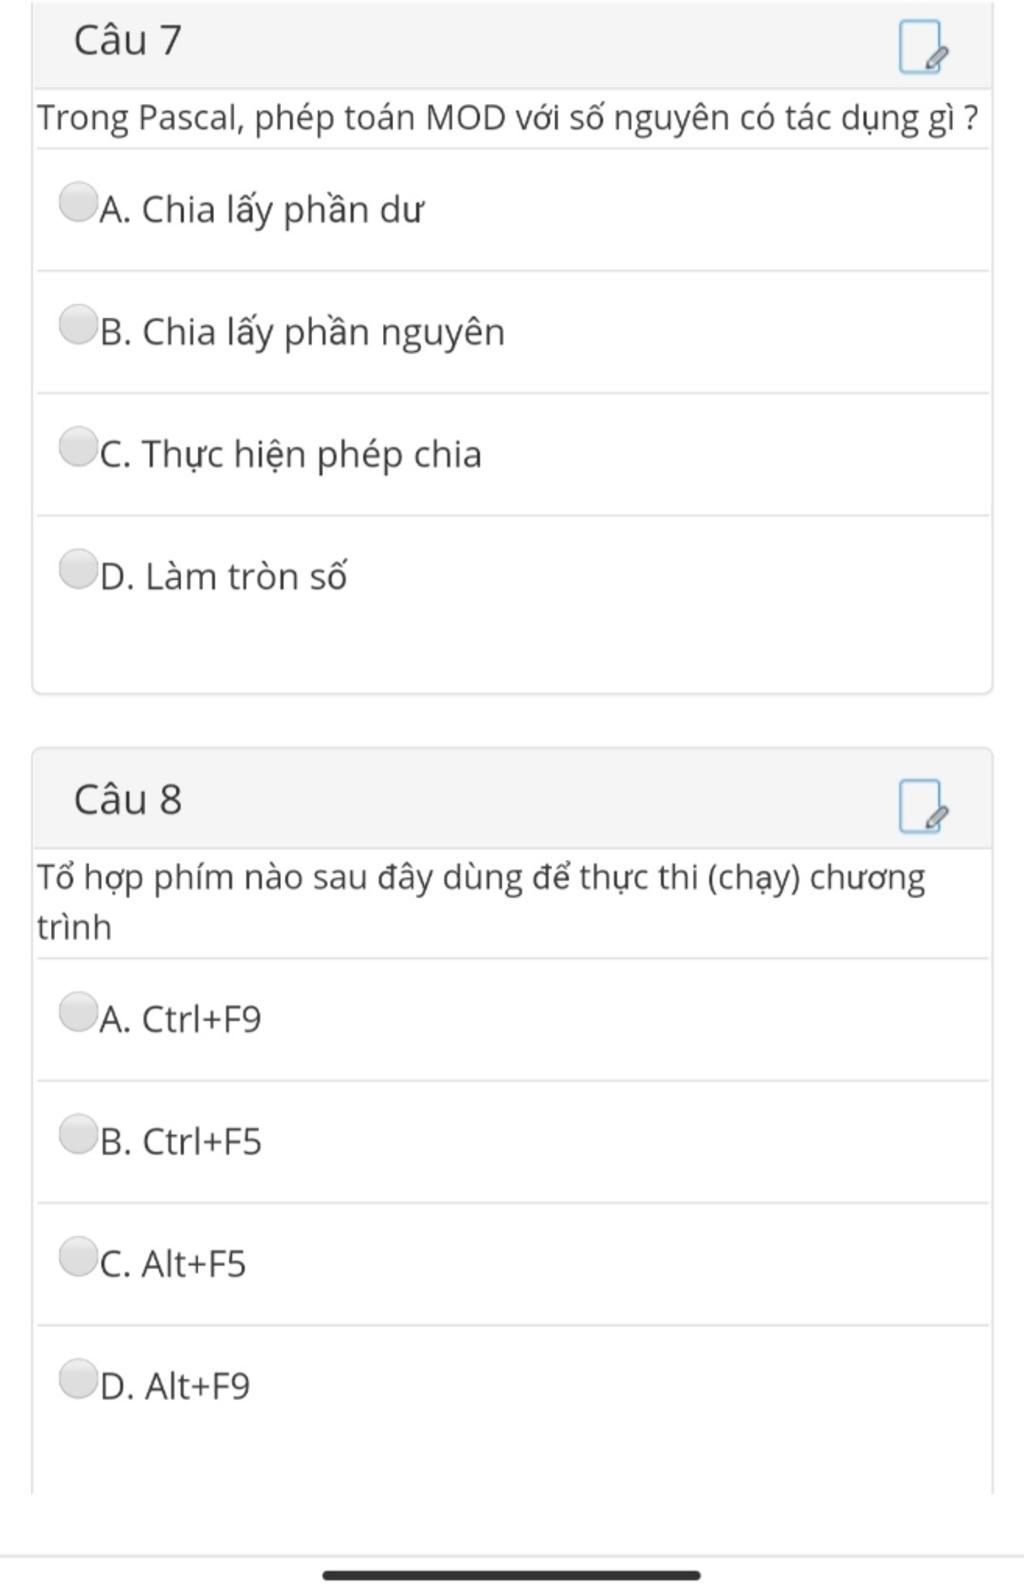Choose radio button D. Alt+F9
The image size is (1024, 1596).
click(77, 1378)
